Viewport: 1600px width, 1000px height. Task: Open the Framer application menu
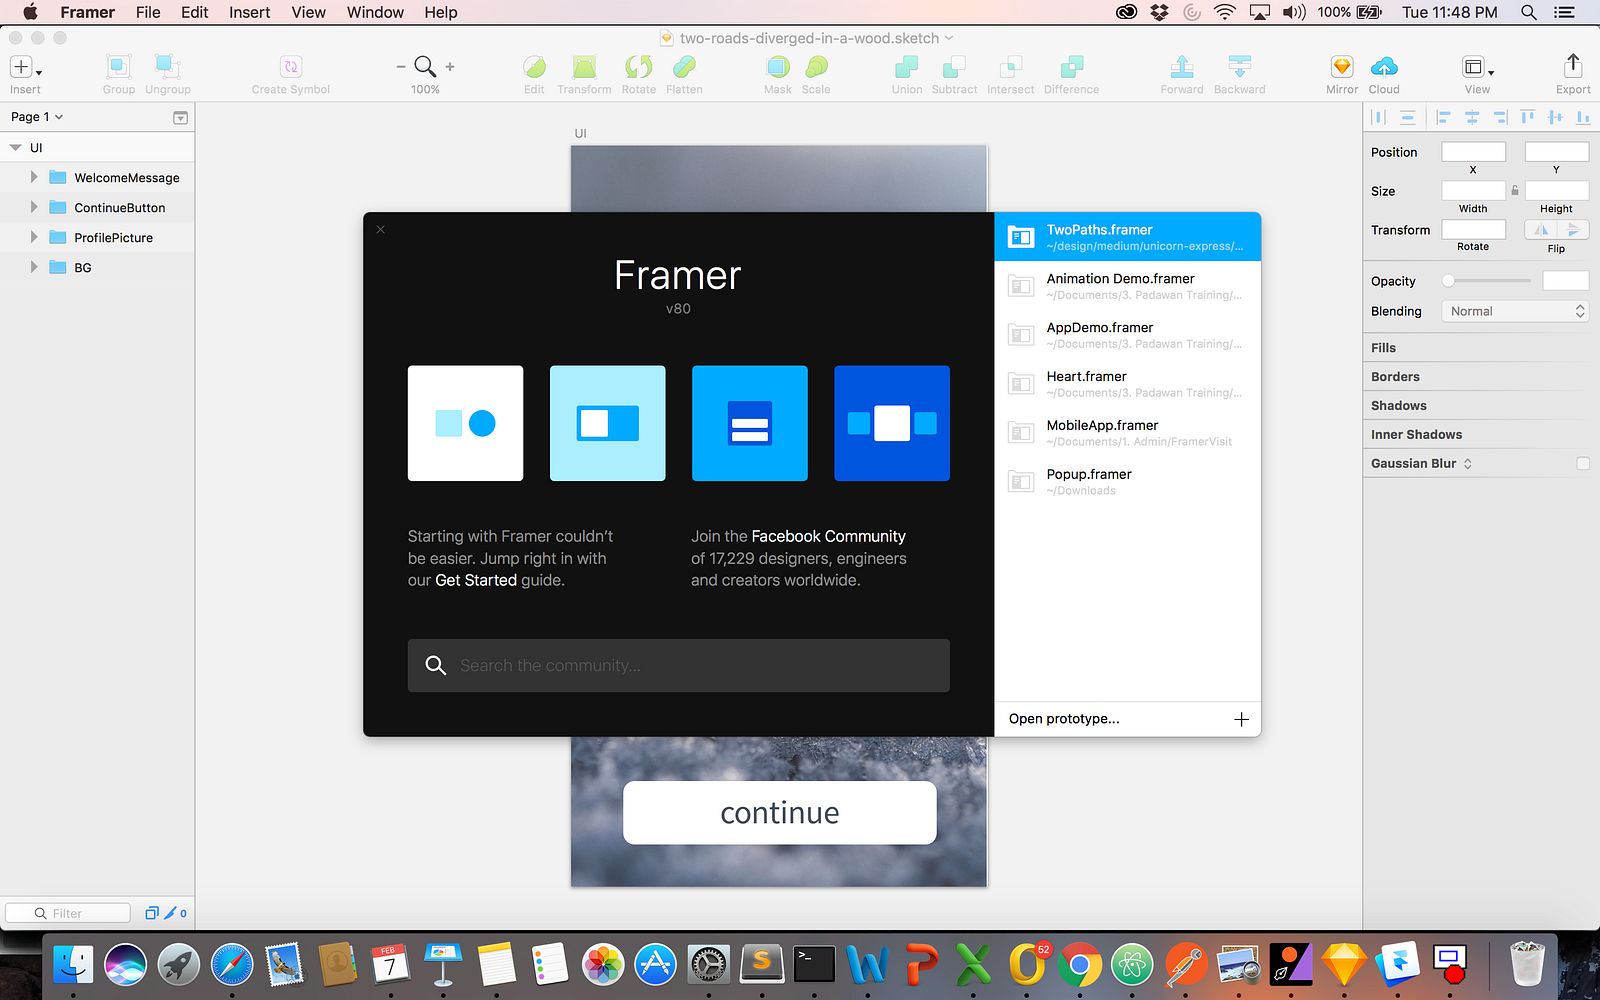pos(88,12)
